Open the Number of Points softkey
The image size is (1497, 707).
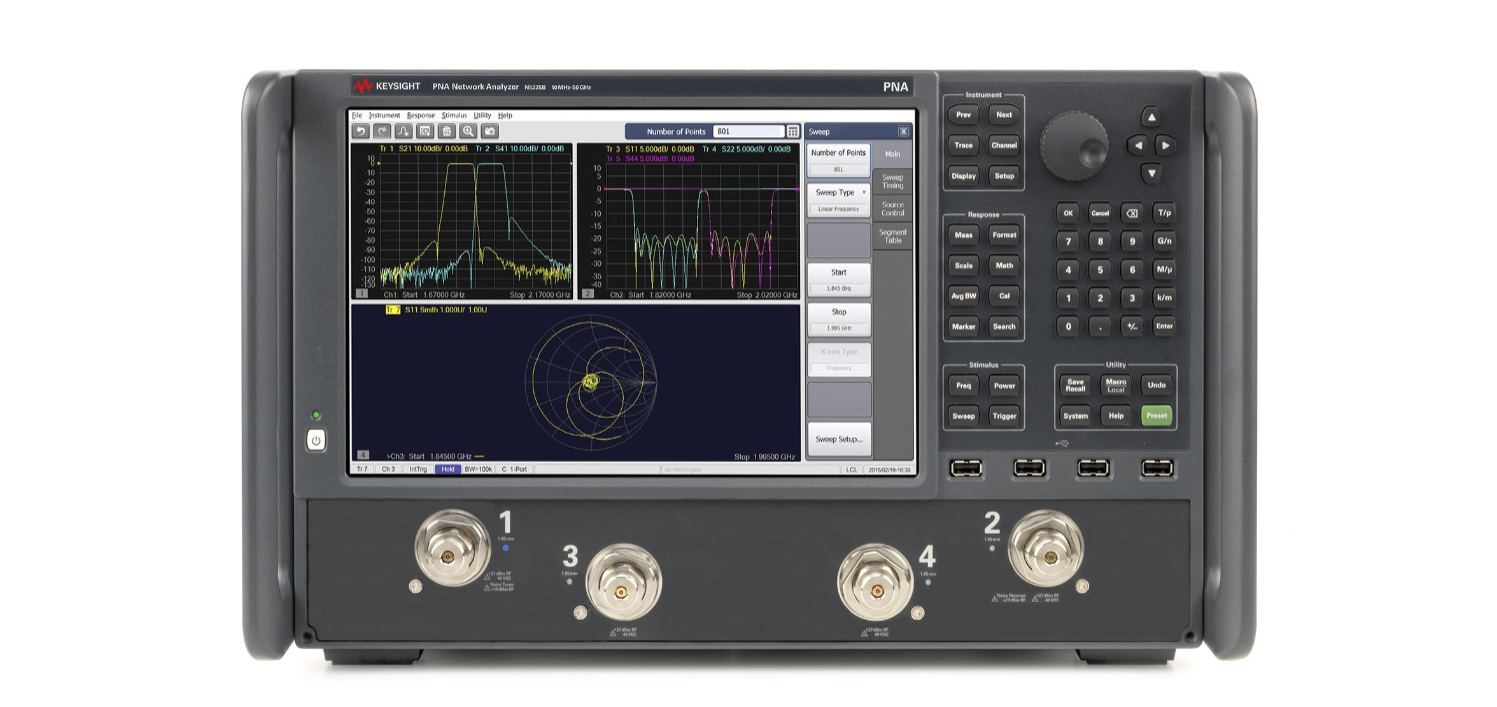pyautogui.click(x=838, y=159)
